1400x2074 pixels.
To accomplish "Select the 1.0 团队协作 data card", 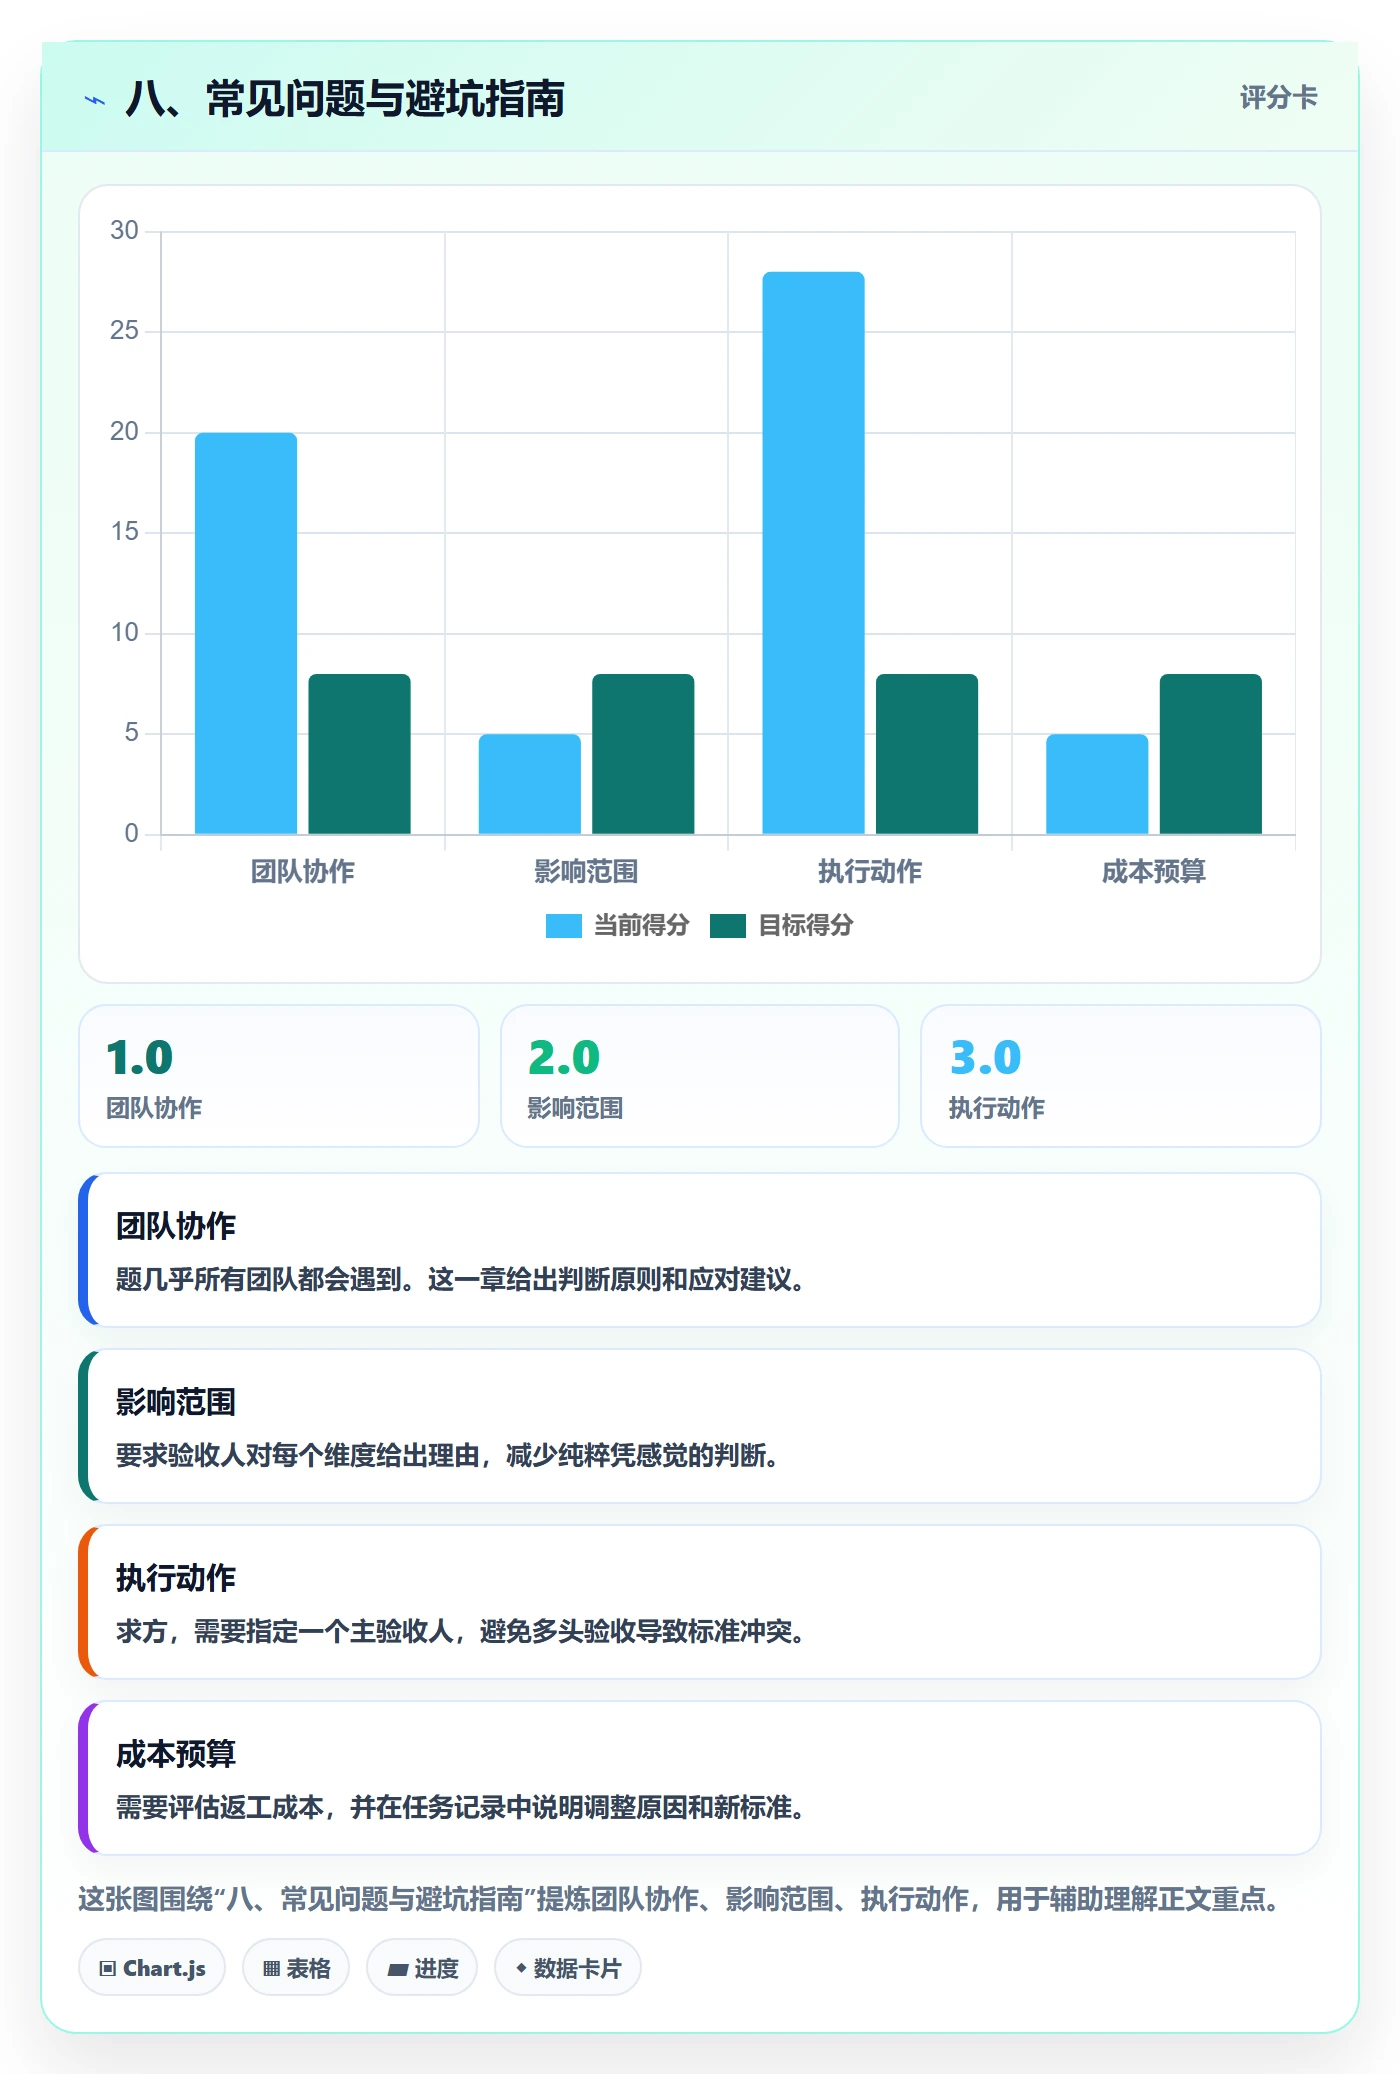I will click(x=279, y=1076).
